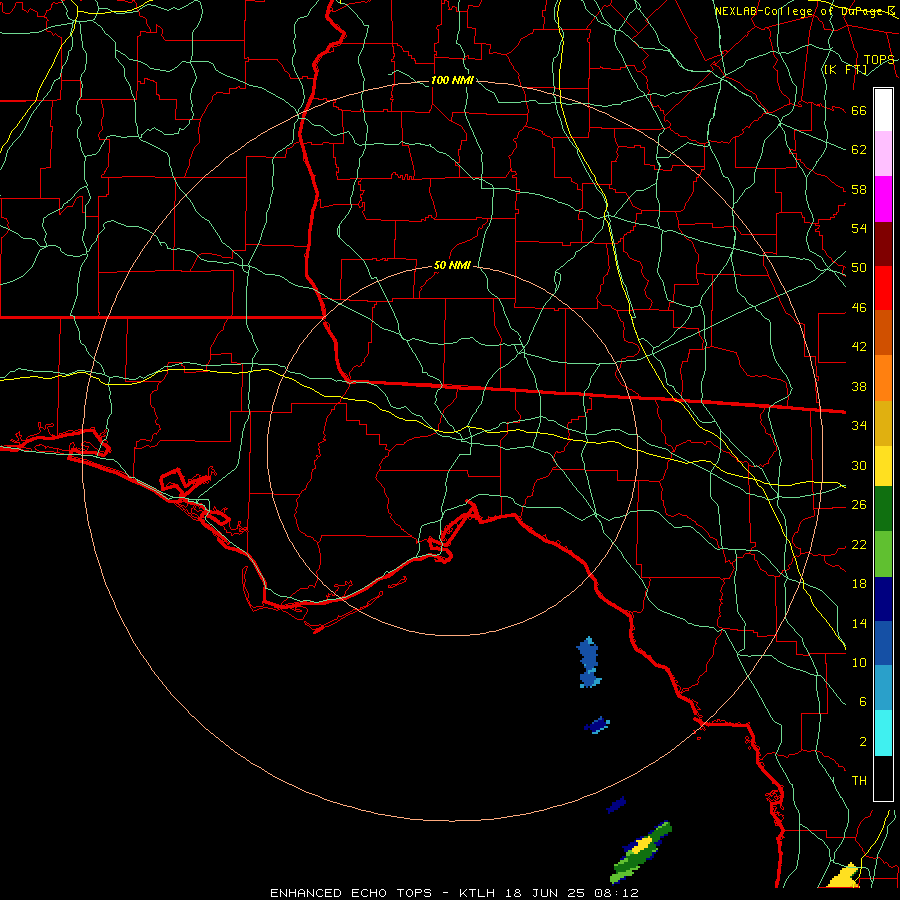Click the legend value 30
The height and width of the screenshot is (900, 900).
[859, 465]
